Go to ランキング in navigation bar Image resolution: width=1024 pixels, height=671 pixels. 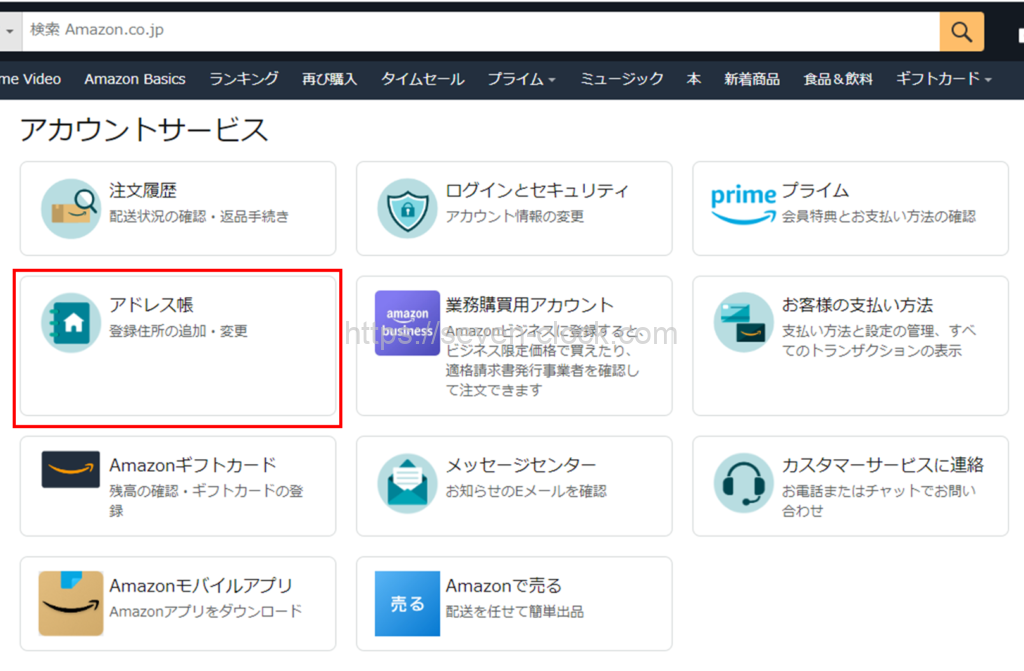(x=244, y=79)
